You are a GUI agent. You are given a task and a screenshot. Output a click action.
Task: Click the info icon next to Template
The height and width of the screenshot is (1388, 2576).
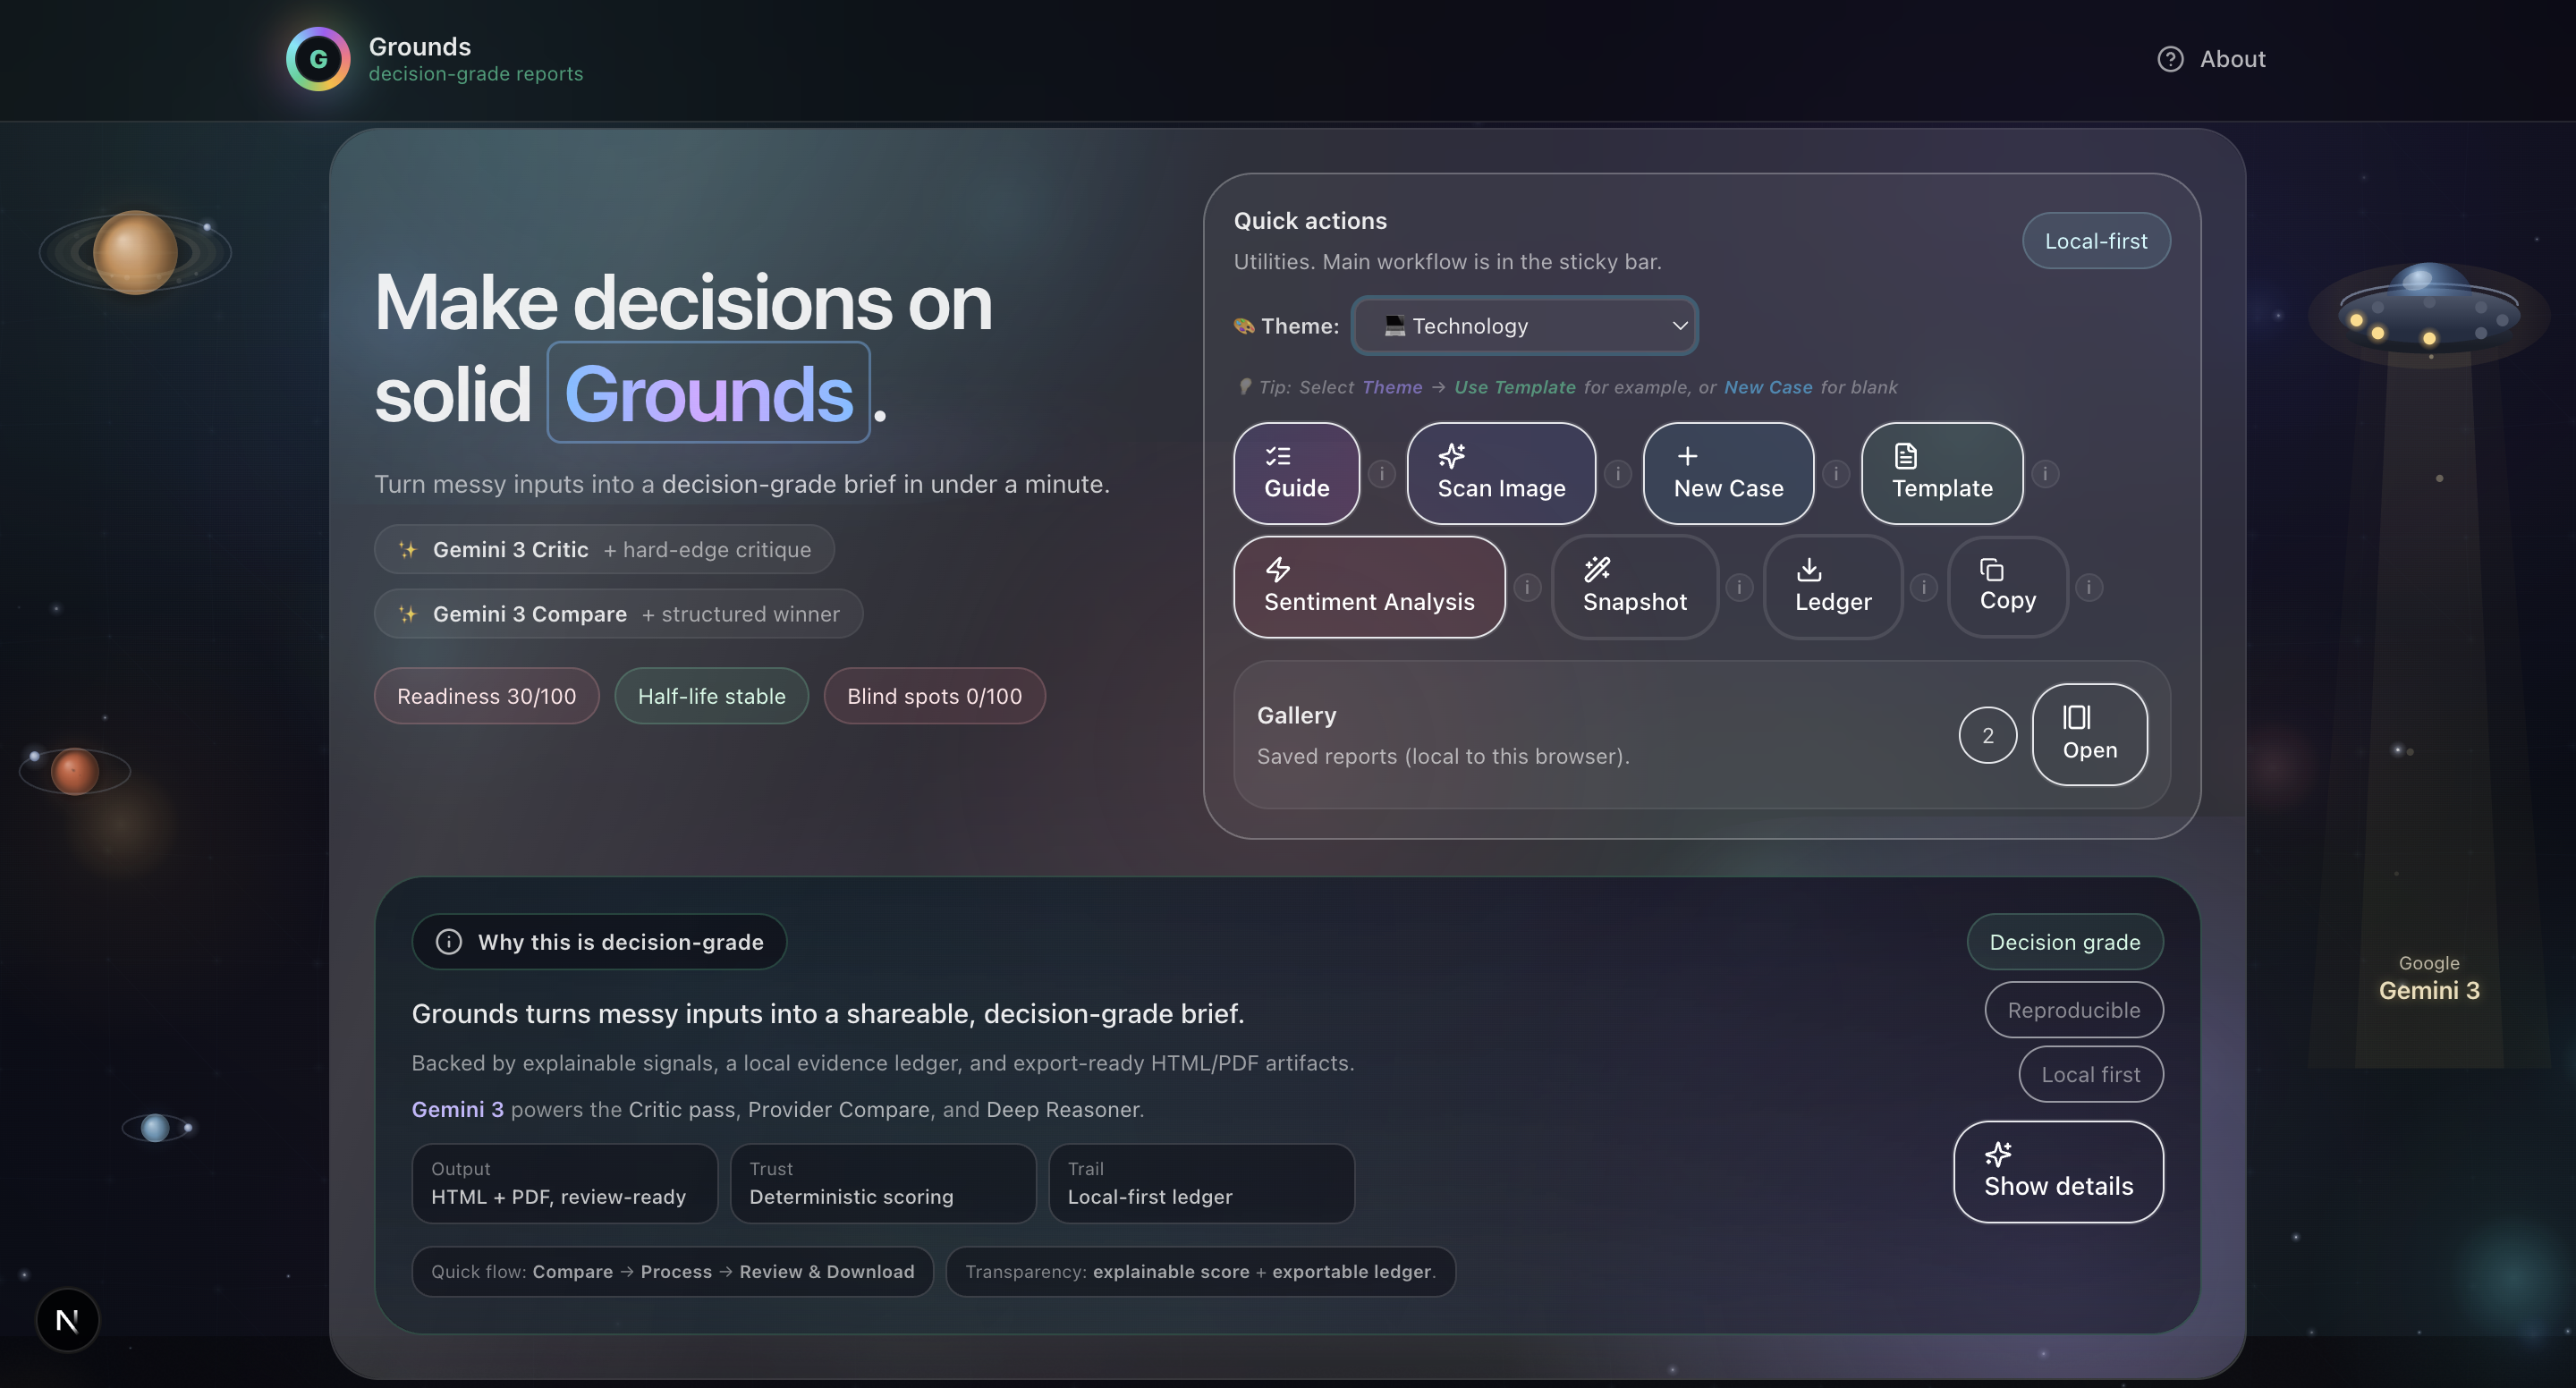pyautogui.click(x=2045, y=474)
